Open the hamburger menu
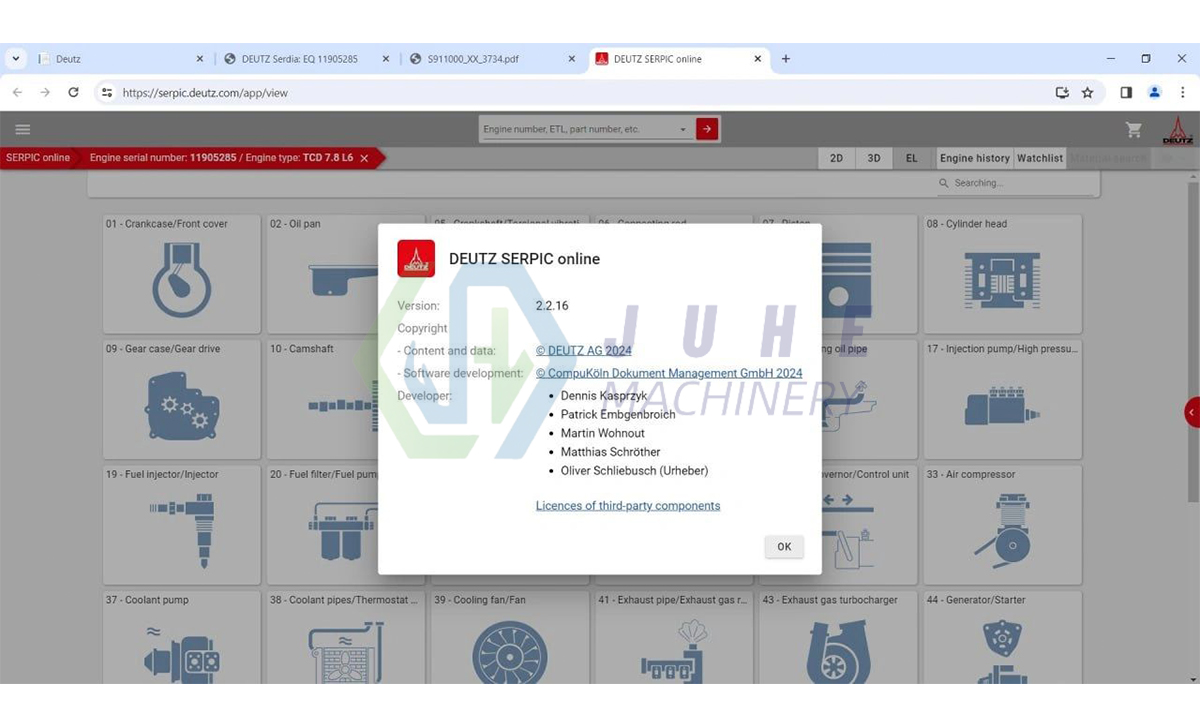Screen dimensions: 1200x728 click(x=22, y=129)
